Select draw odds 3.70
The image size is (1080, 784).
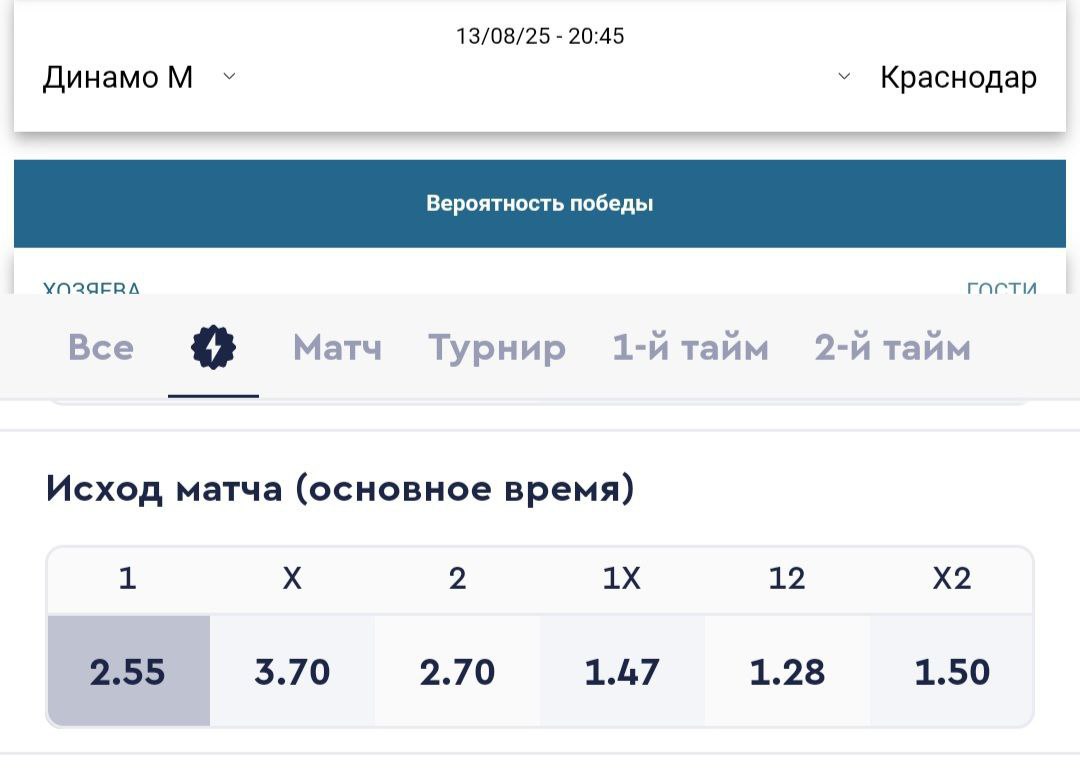[292, 671]
